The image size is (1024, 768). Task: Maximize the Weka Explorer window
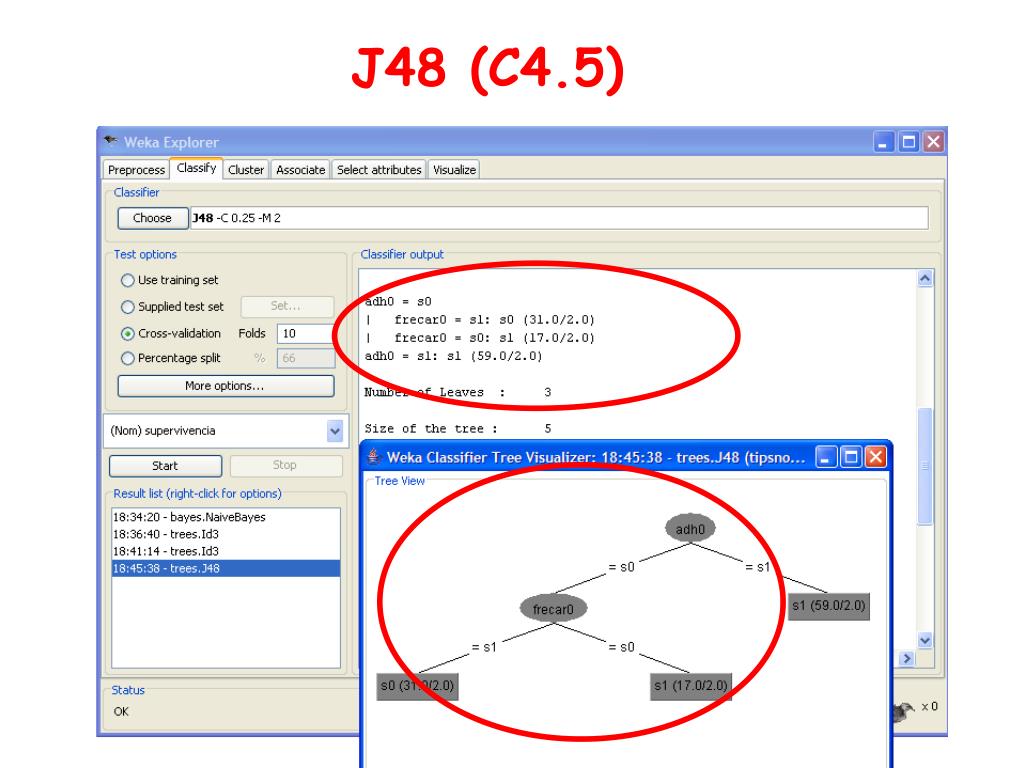click(x=908, y=142)
